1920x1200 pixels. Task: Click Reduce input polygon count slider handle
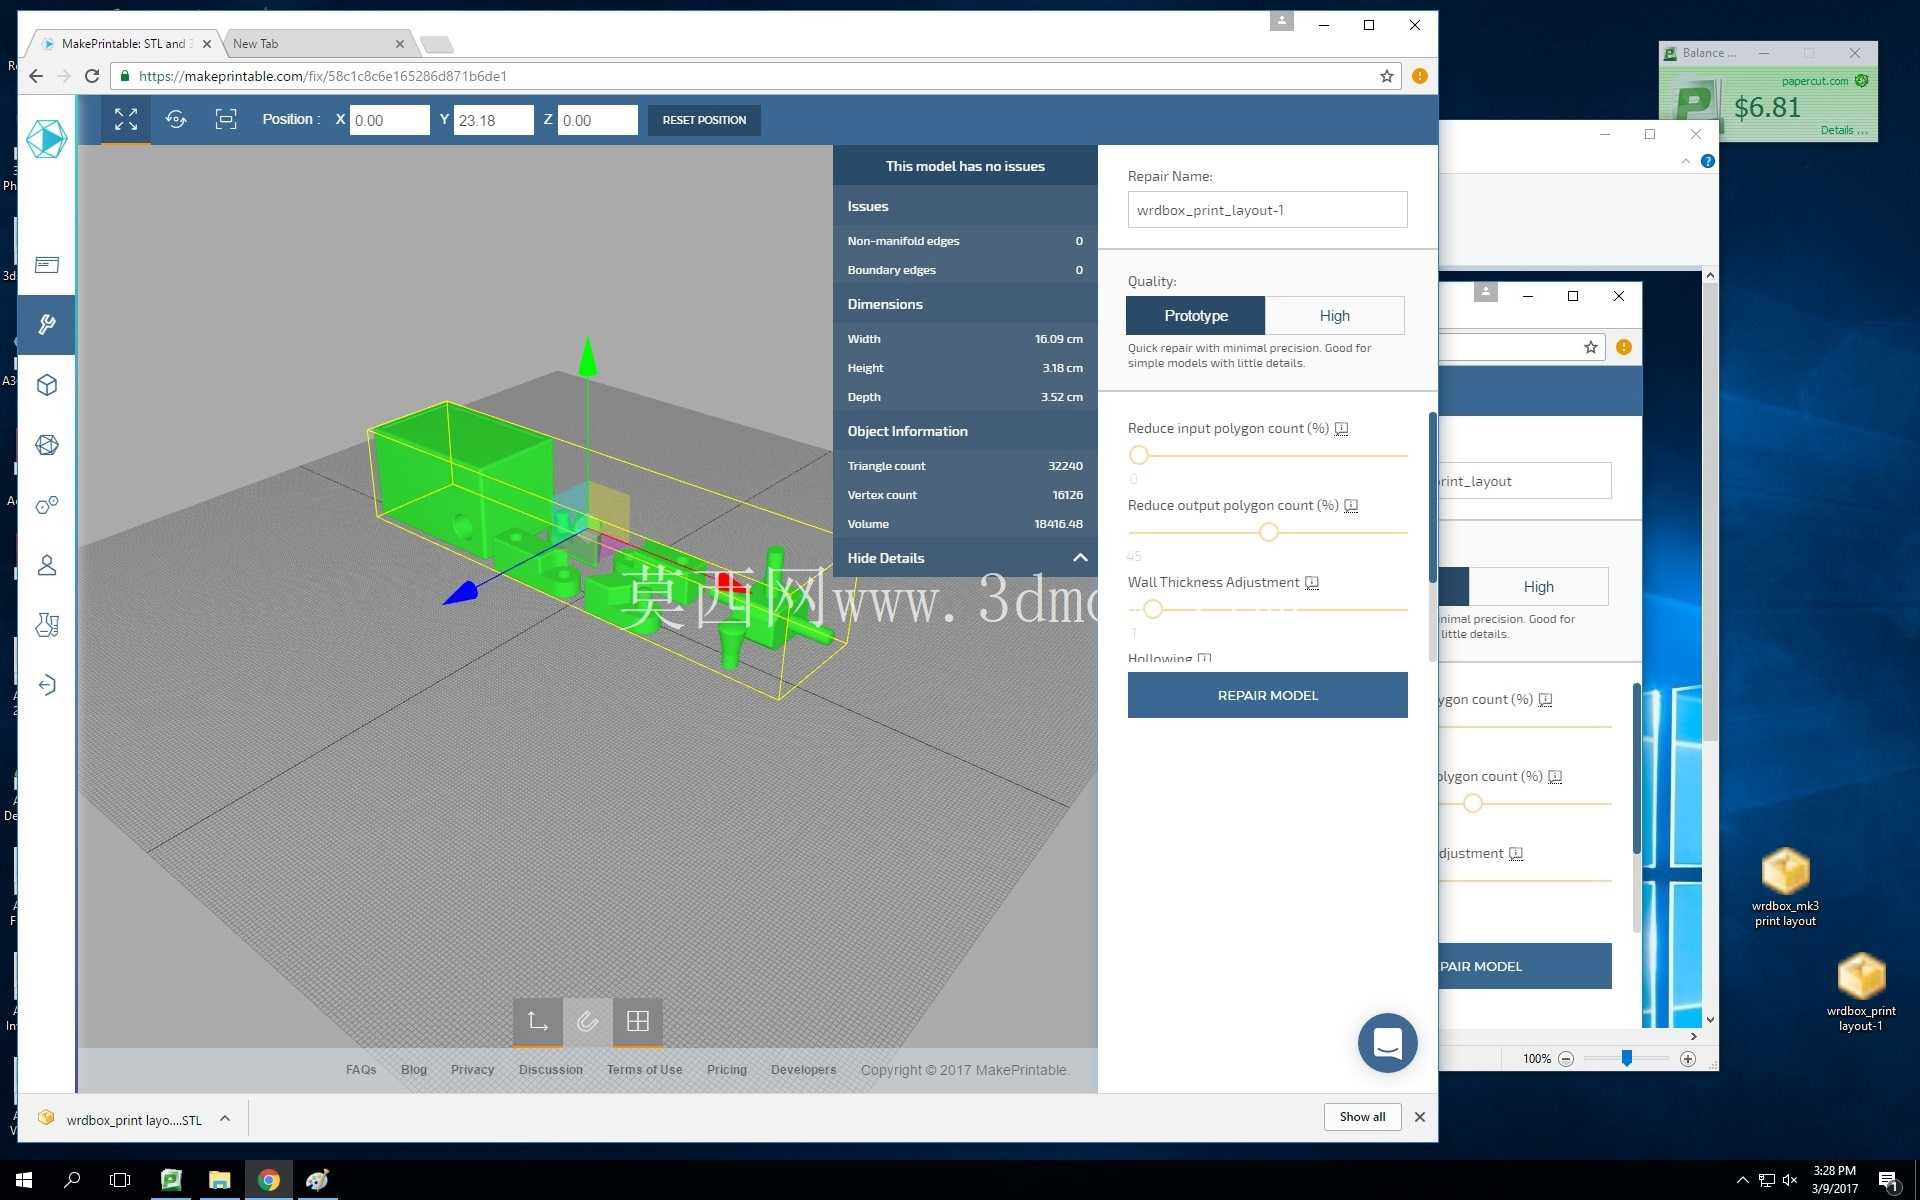coord(1138,455)
